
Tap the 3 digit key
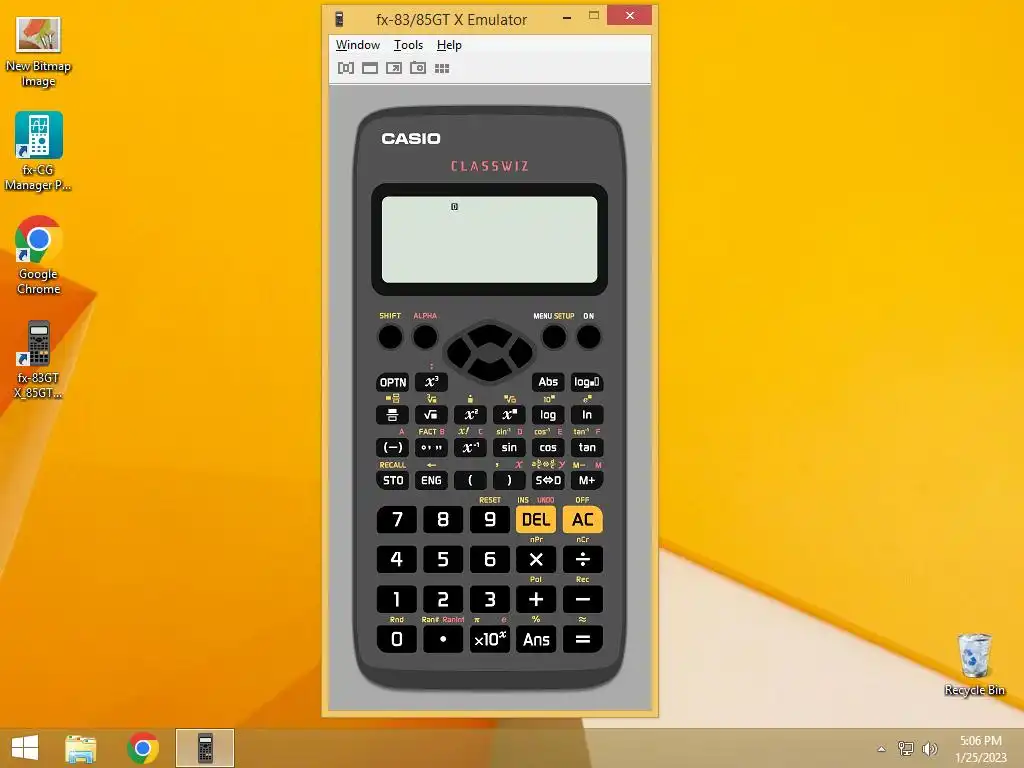(x=490, y=600)
